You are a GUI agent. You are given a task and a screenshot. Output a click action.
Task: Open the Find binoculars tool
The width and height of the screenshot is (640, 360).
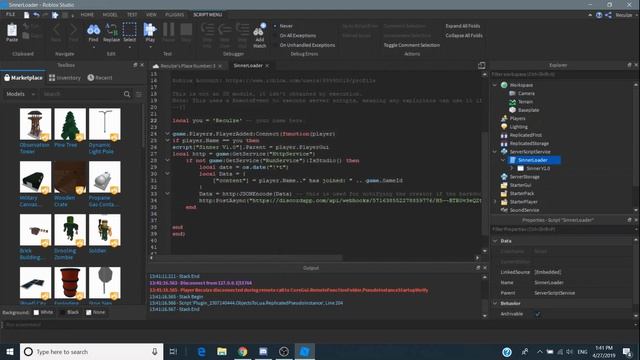(93, 29)
